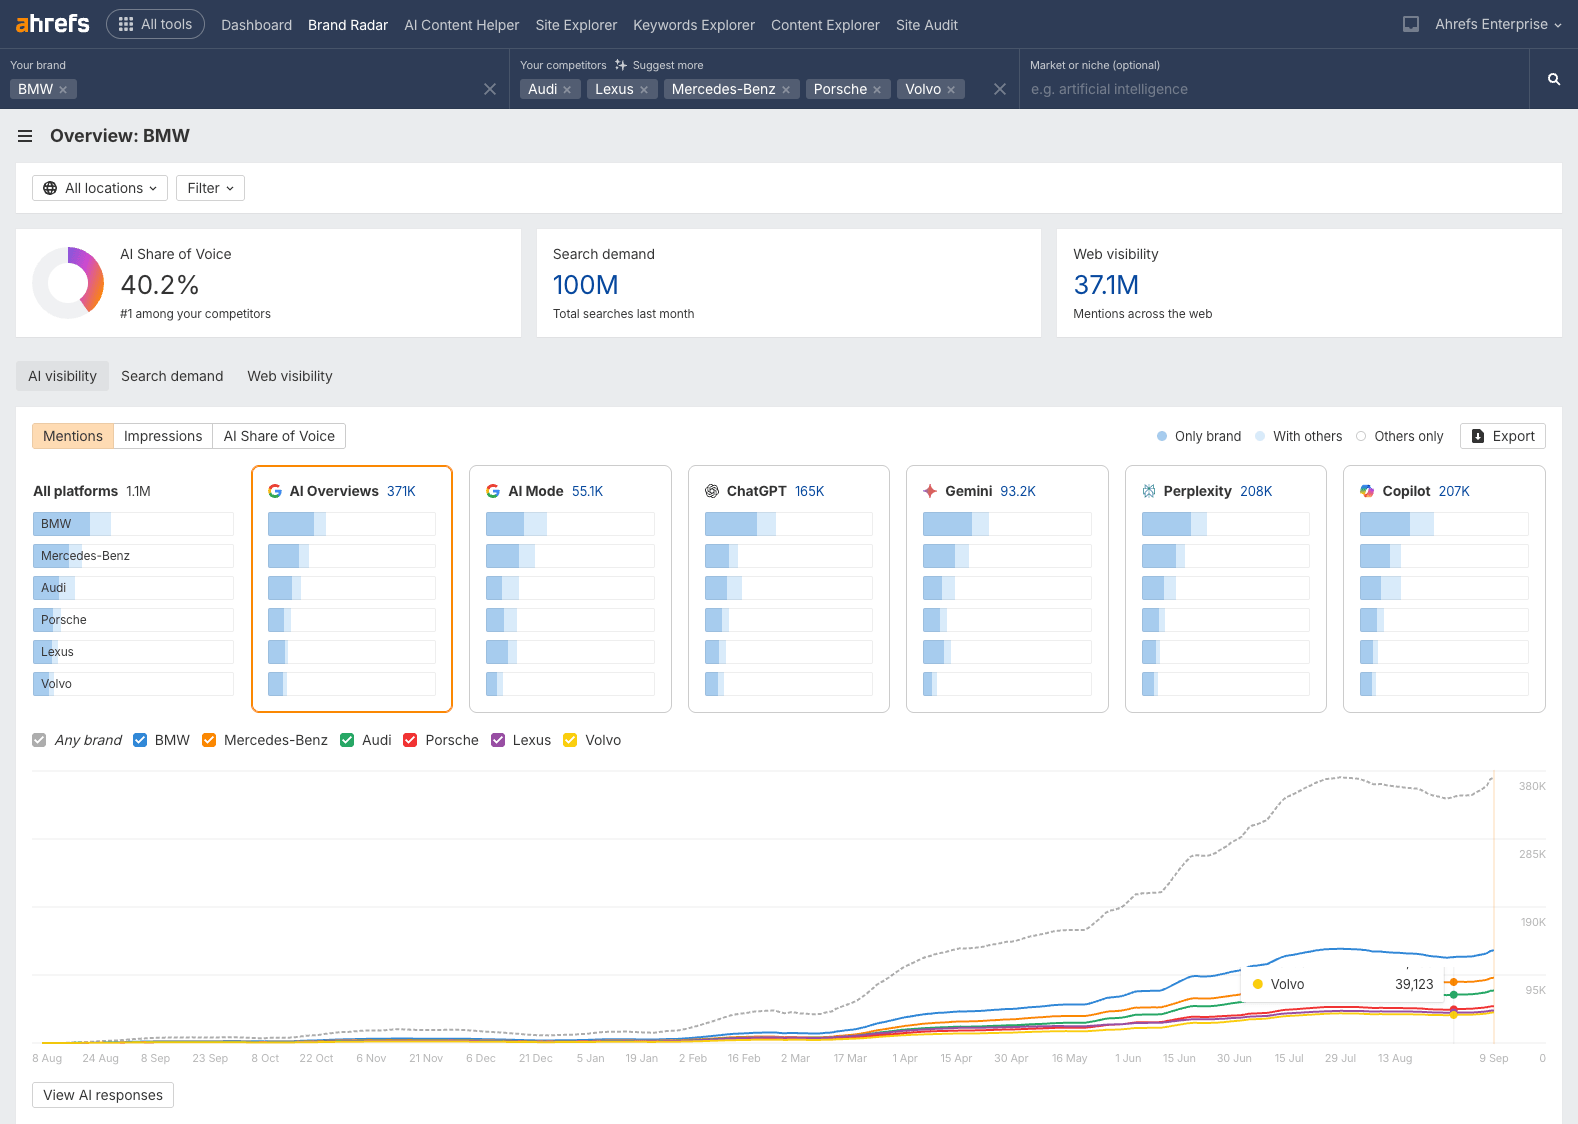Click the AI Share of Voice donut chart
Image resolution: width=1578 pixels, height=1124 pixels.
[68, 283]
